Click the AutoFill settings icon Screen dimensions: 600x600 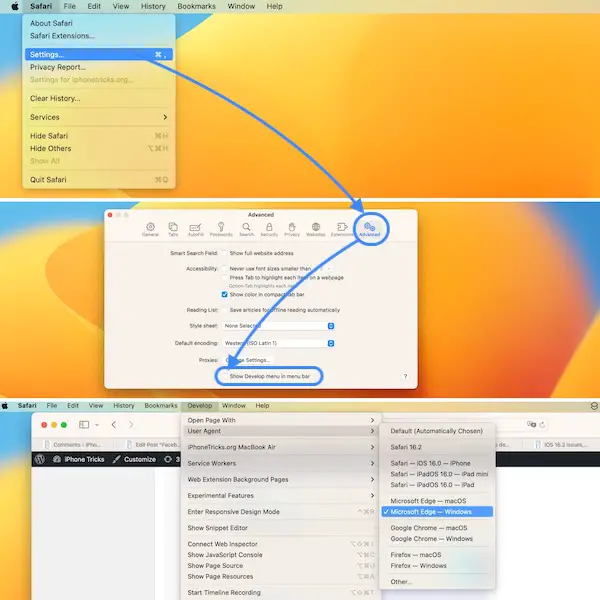pyautogui.click(x=197, y=230)
